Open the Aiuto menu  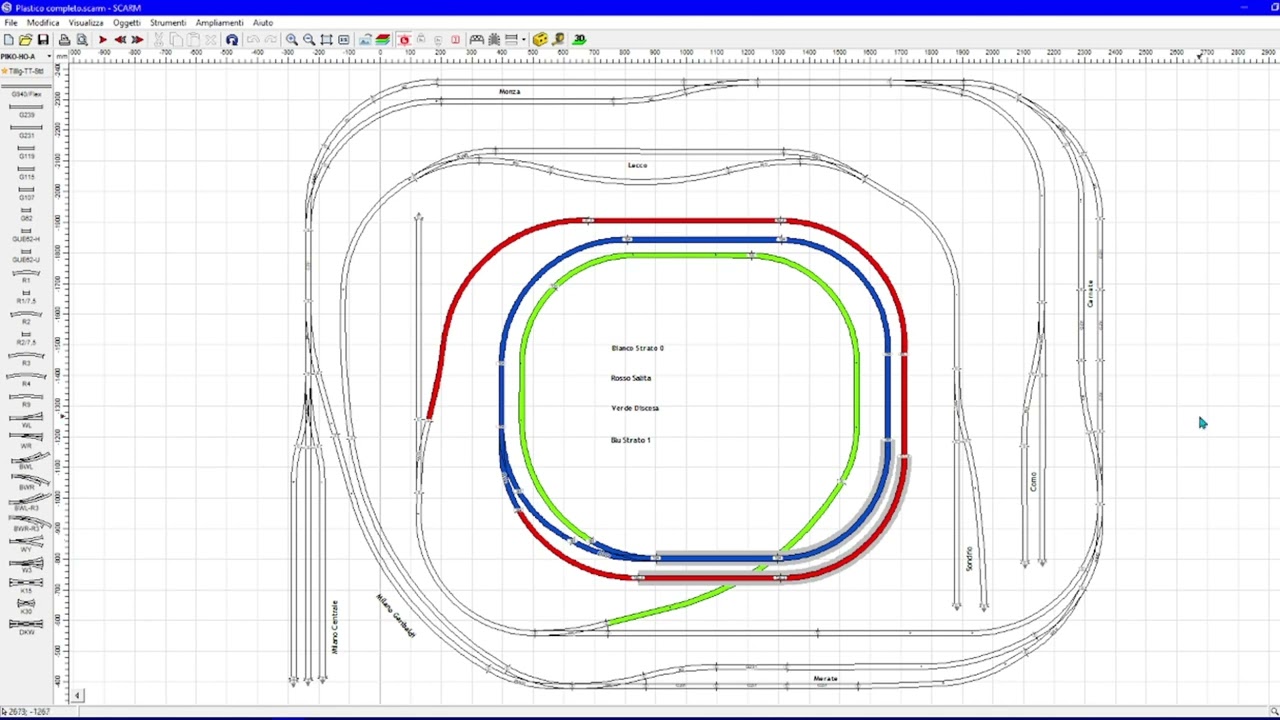(x=263, y=22)
